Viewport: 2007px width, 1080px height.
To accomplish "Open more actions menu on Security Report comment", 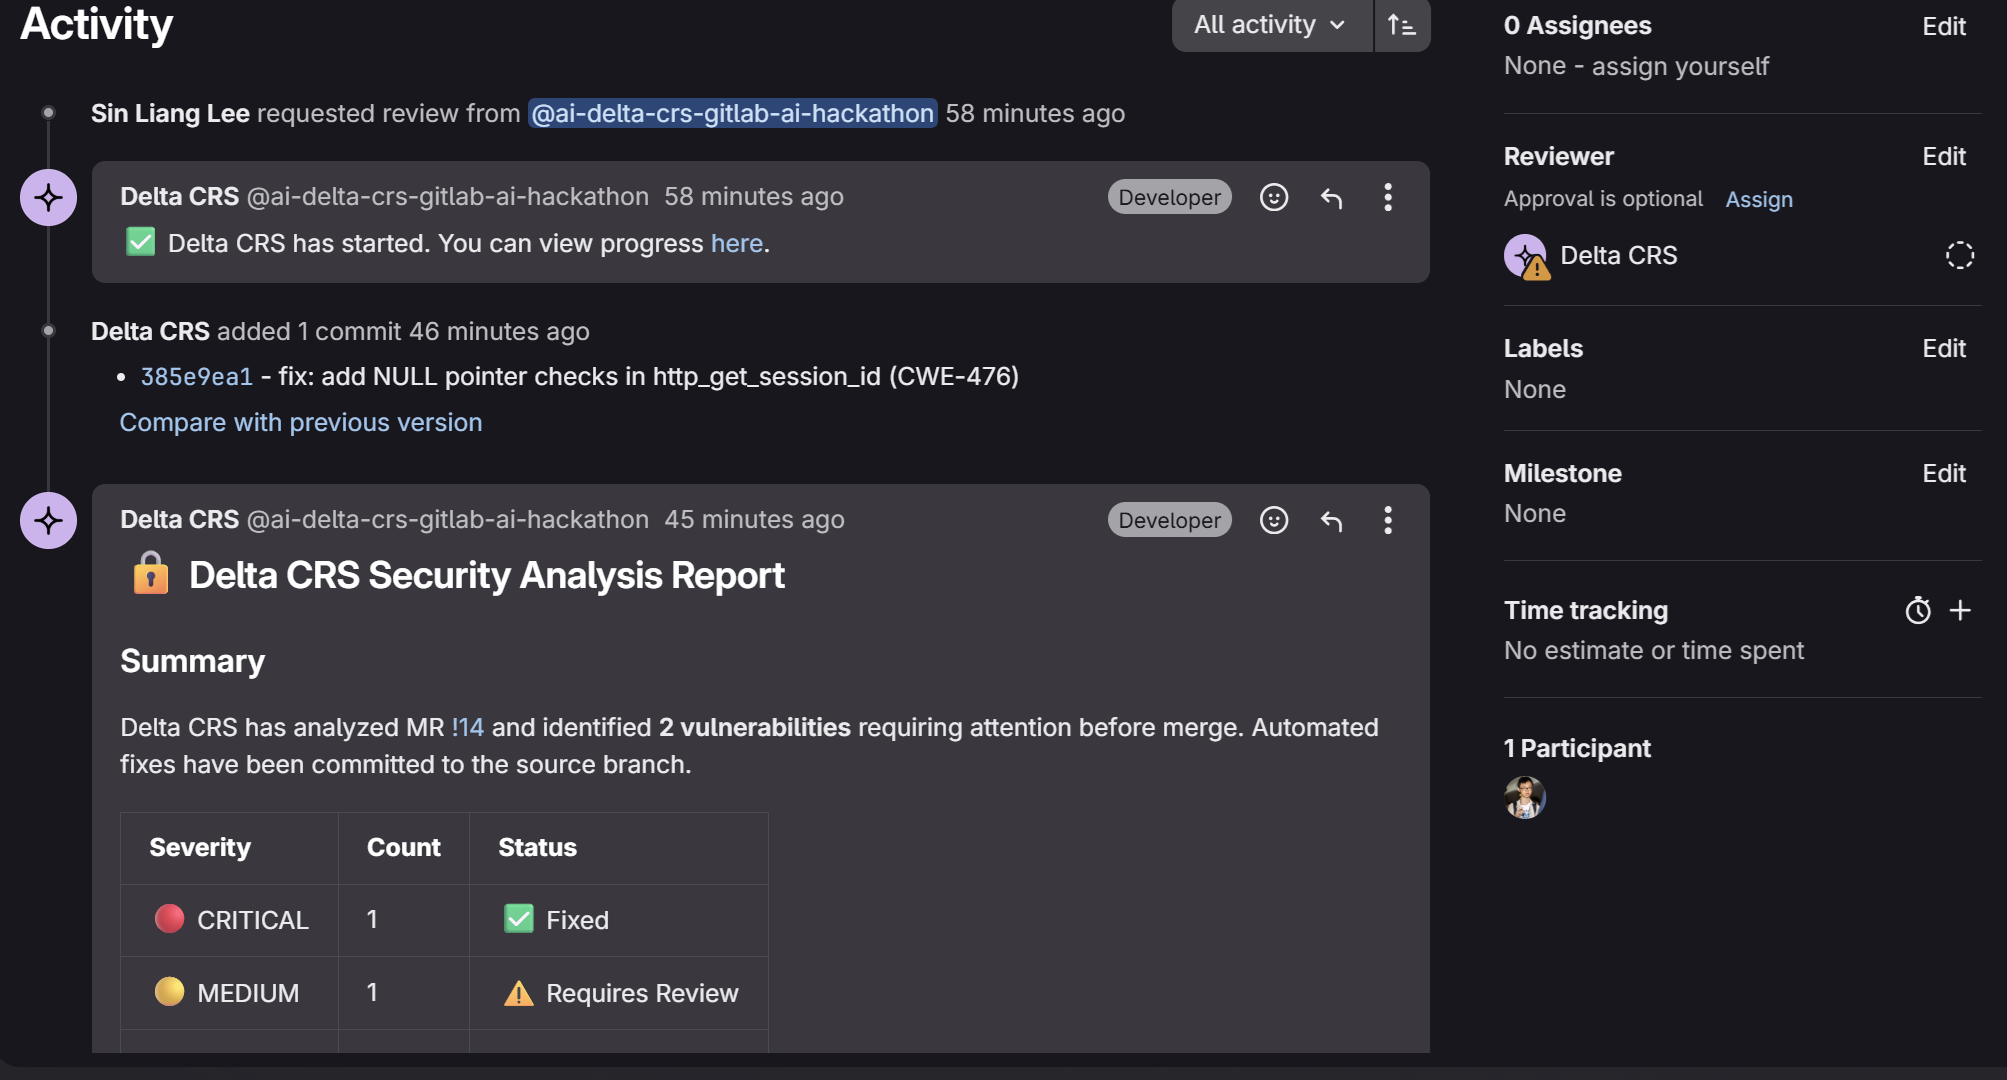I will tap(1387, 520).
